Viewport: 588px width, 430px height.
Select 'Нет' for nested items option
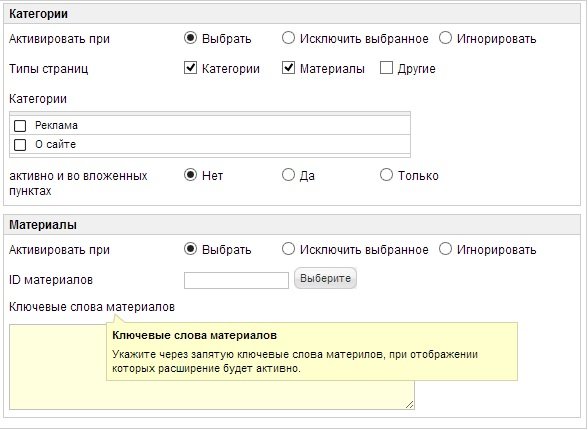[190, 175]
